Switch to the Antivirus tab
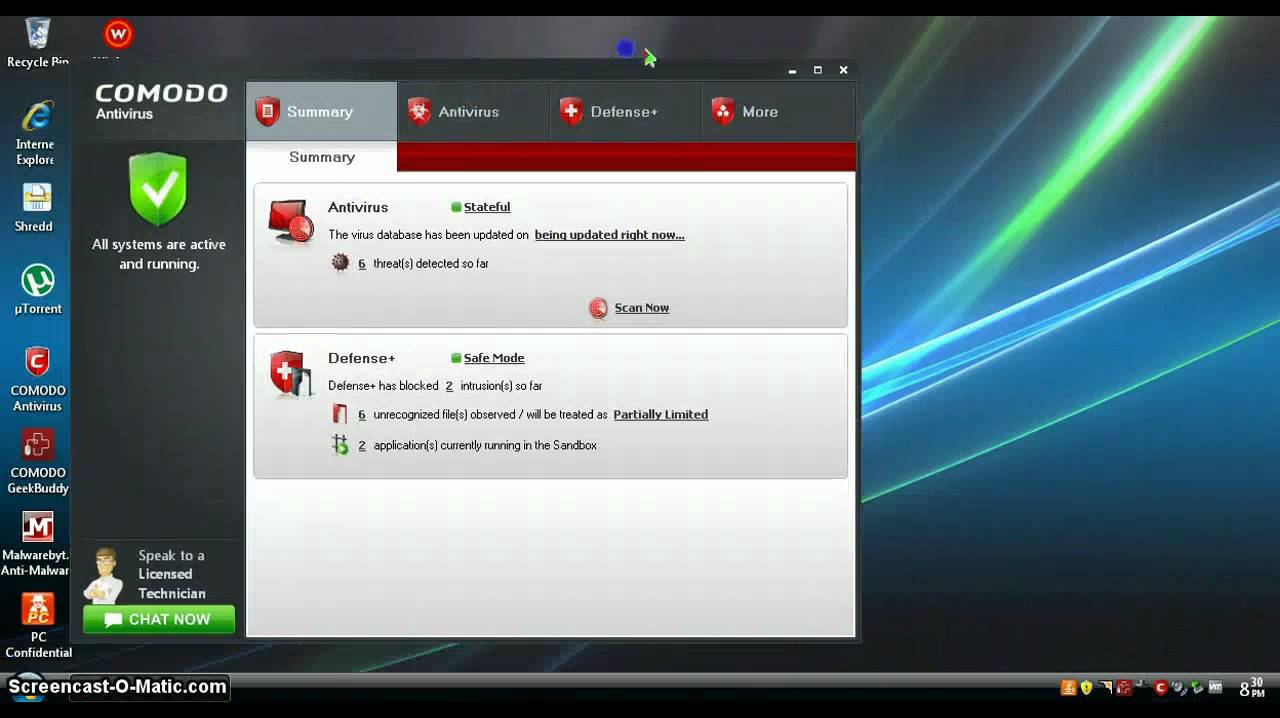1280x718 pixels. pos(473,111)
